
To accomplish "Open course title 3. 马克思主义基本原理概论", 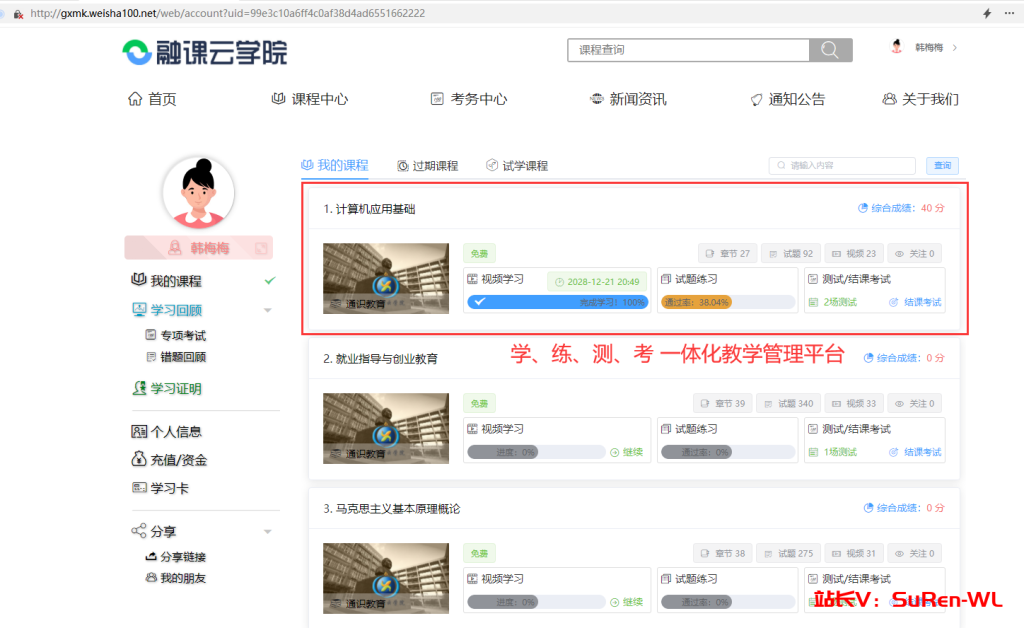I will coord(391,509).
